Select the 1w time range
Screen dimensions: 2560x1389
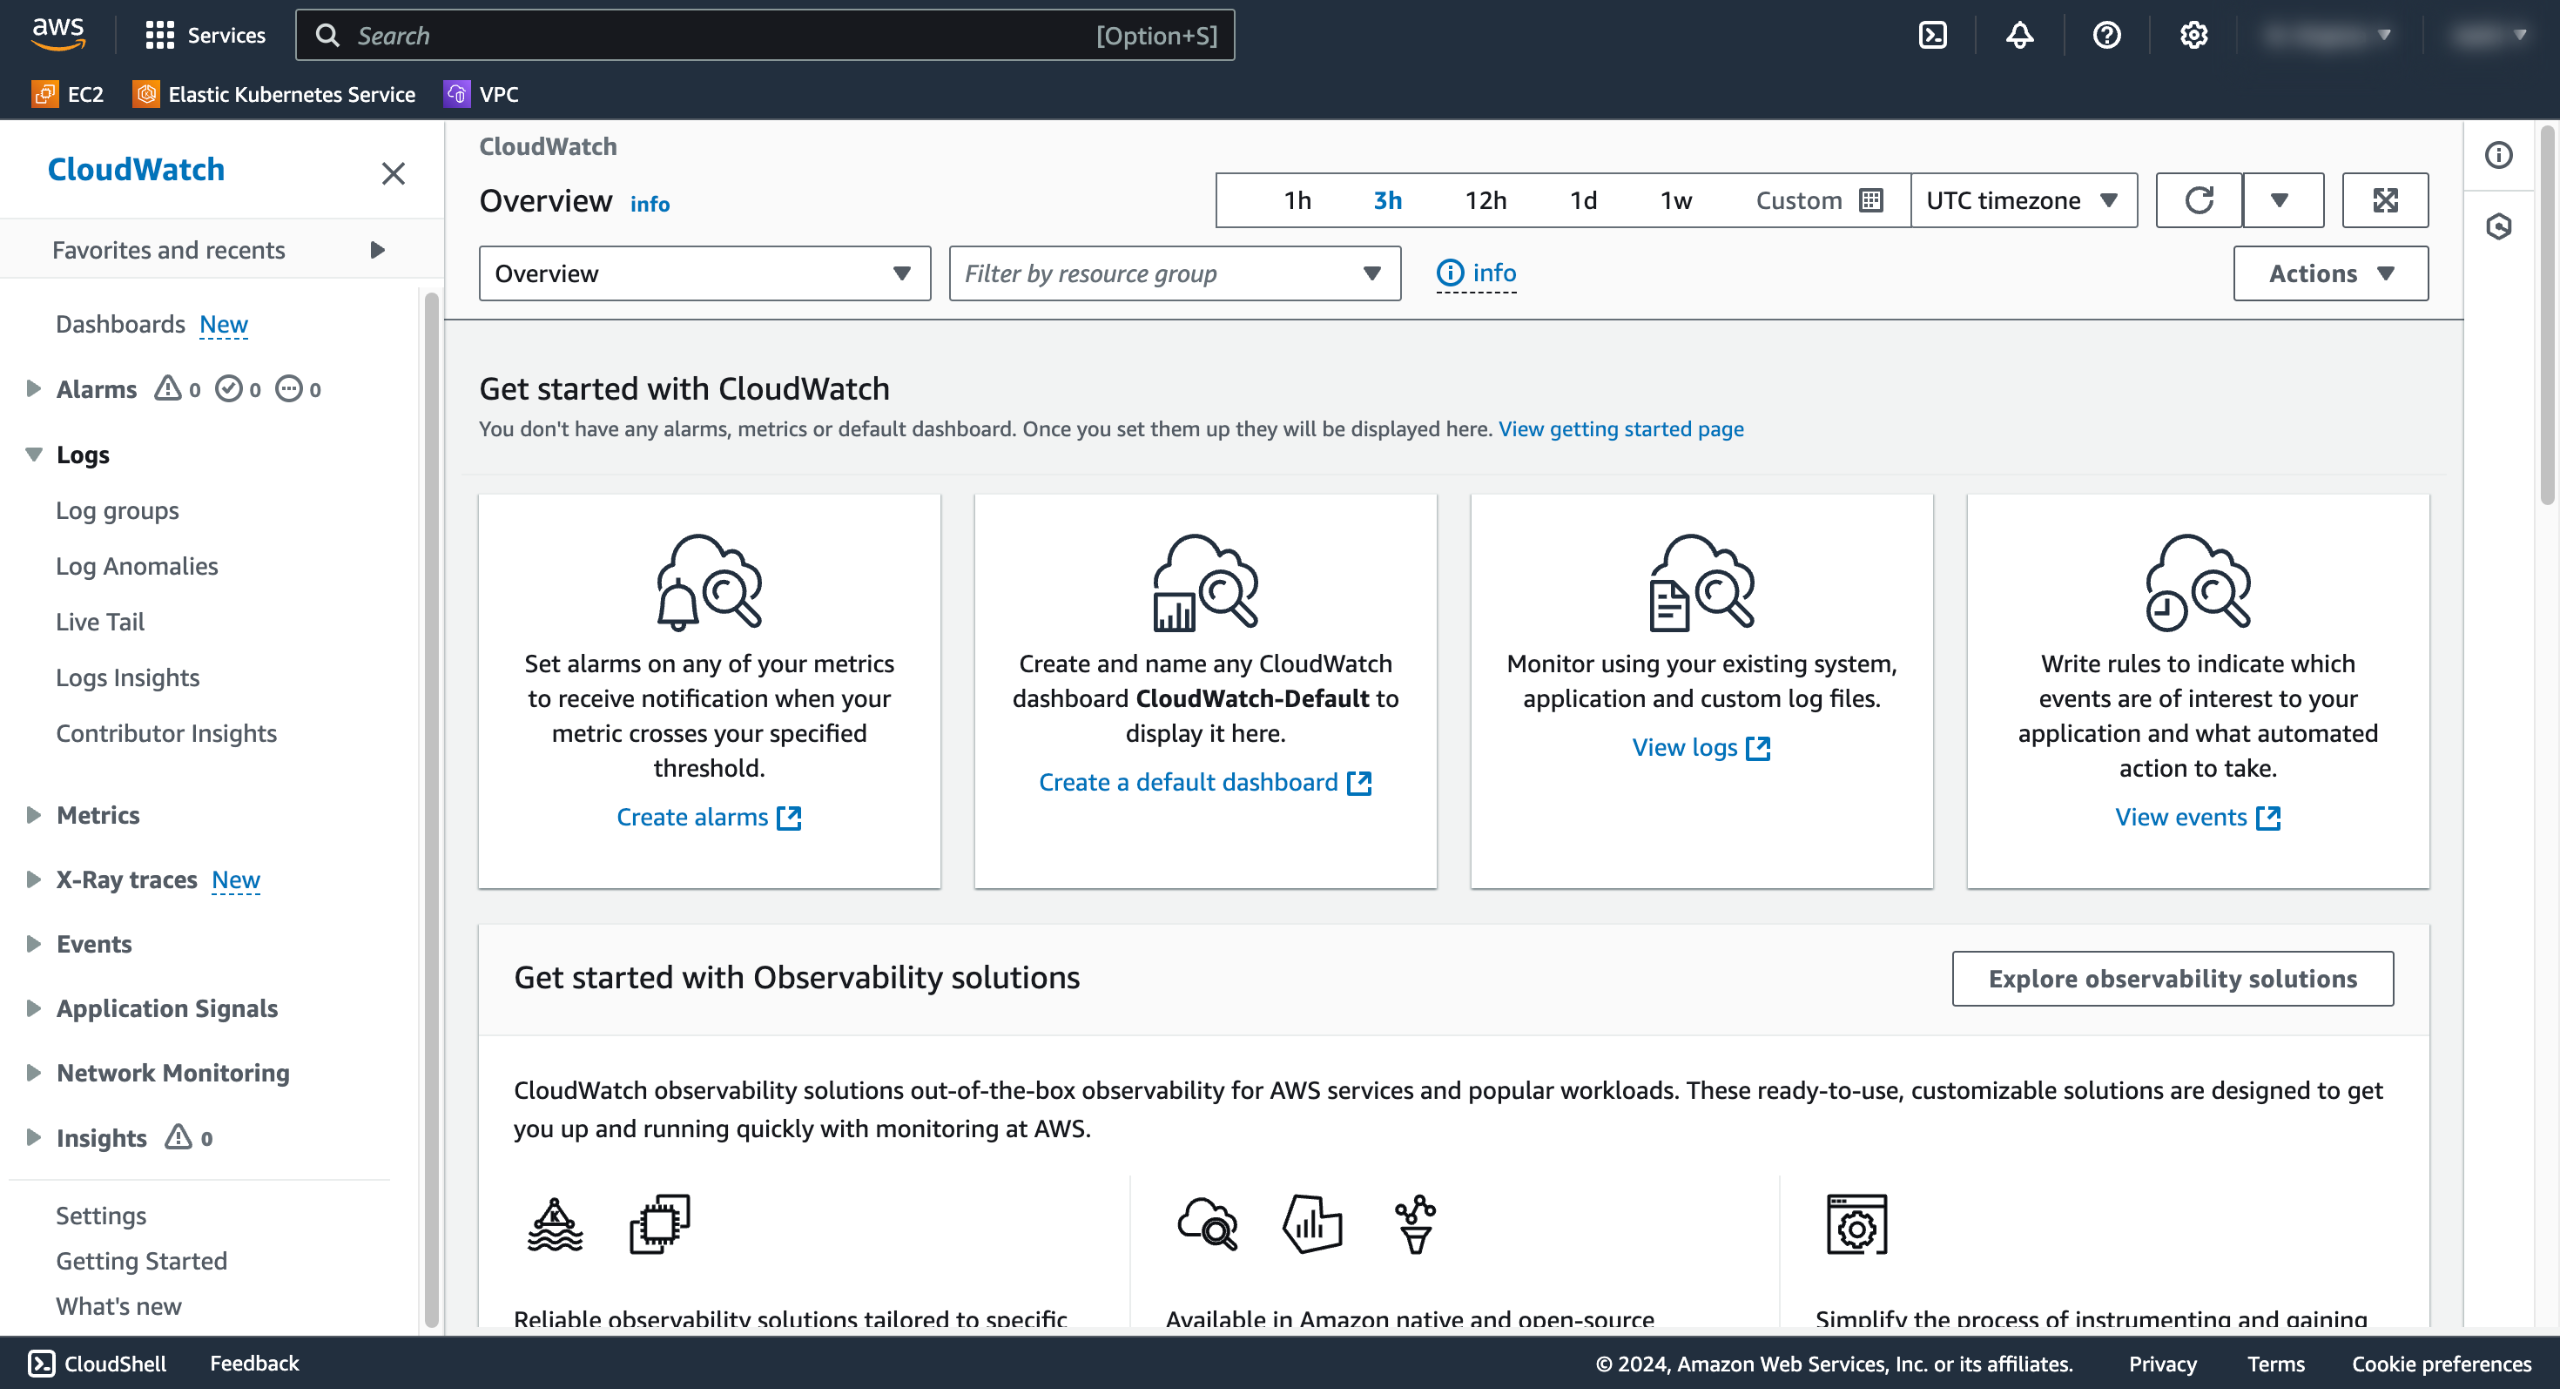pyautogui.click(x=1676, y=200)
